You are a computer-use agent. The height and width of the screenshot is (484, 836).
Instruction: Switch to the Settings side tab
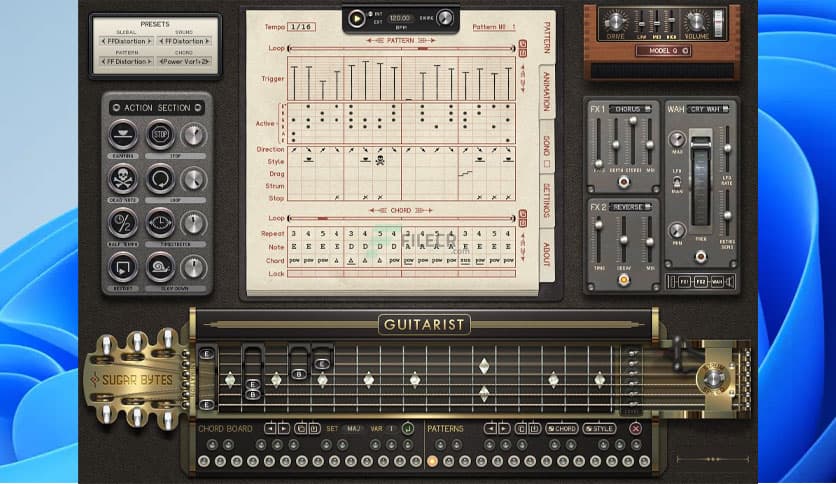pyautogui.click(x=546, y=200)
